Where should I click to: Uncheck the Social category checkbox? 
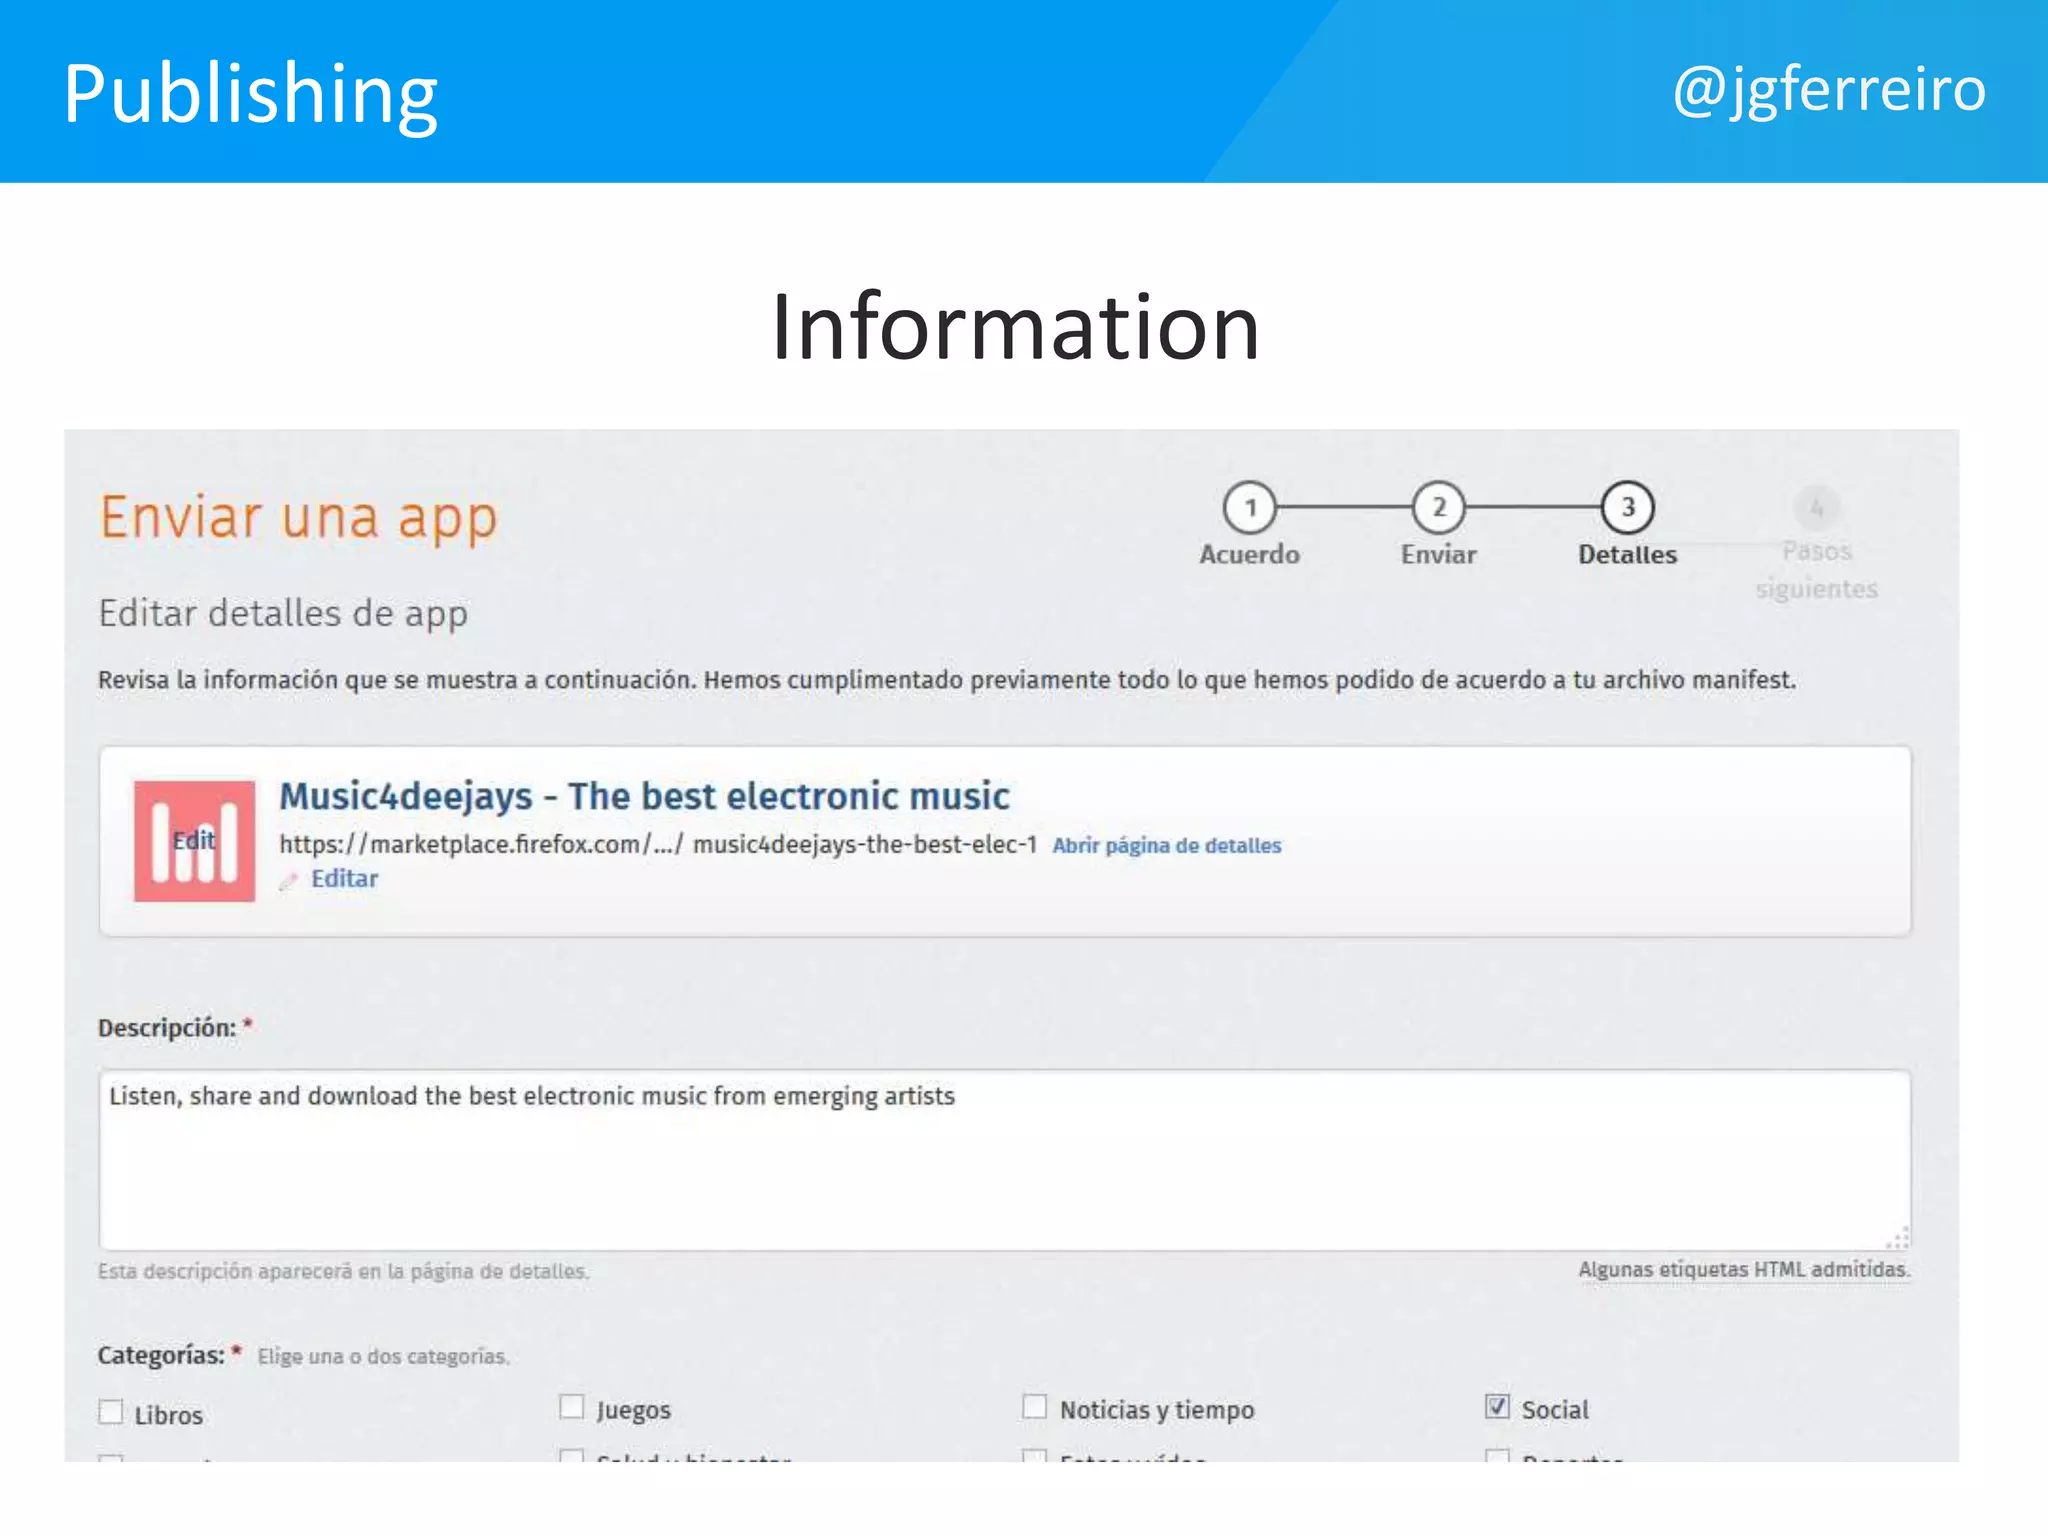1497,1407
